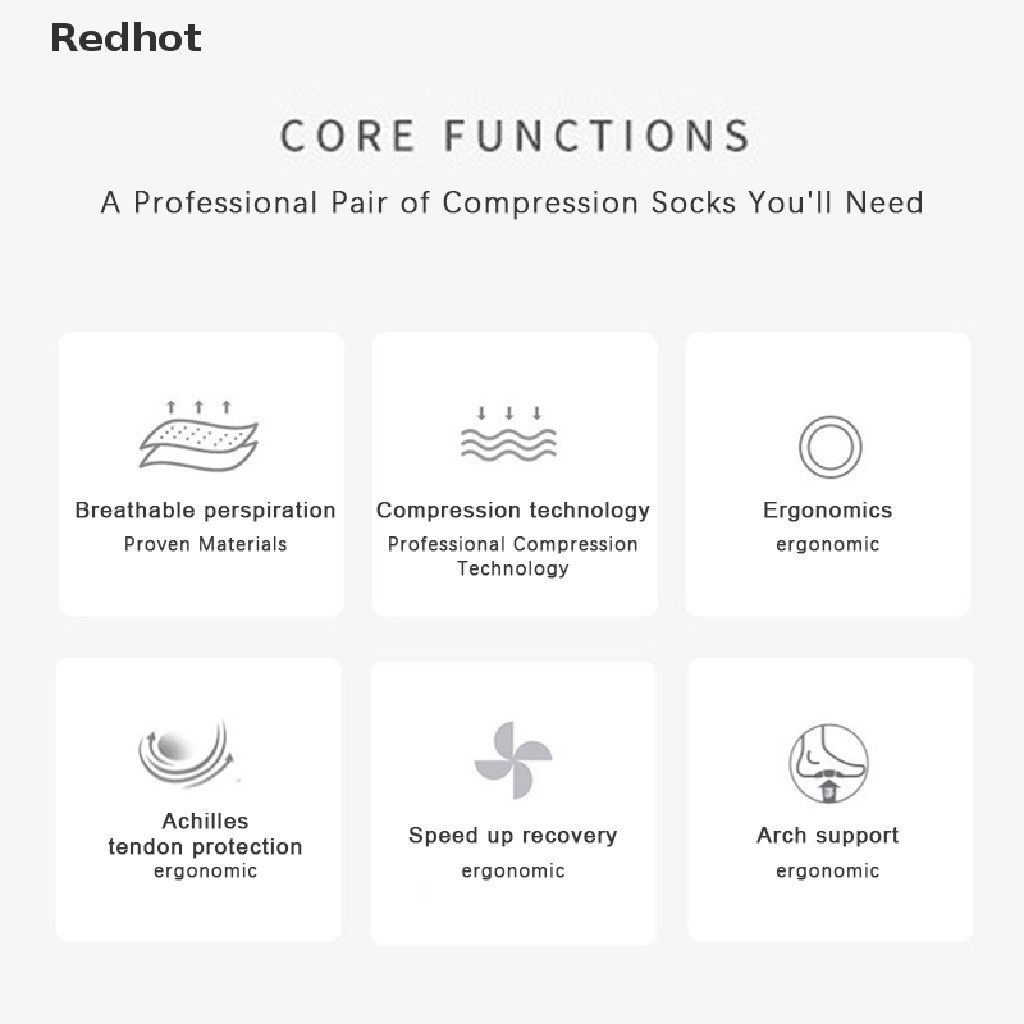
Task: Select the CORE FUNCTIONS heading
Action: tap(514, 136)
